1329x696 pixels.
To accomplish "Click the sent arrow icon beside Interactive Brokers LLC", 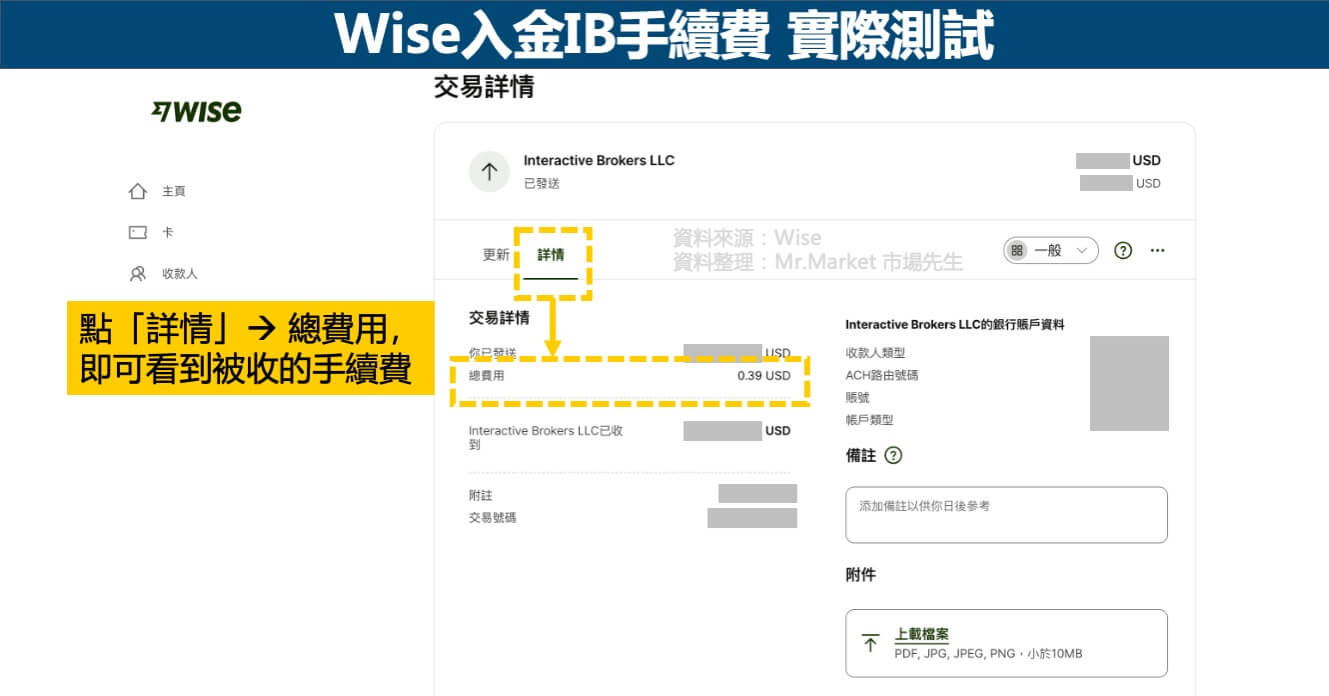I will [x=489, y=172].
